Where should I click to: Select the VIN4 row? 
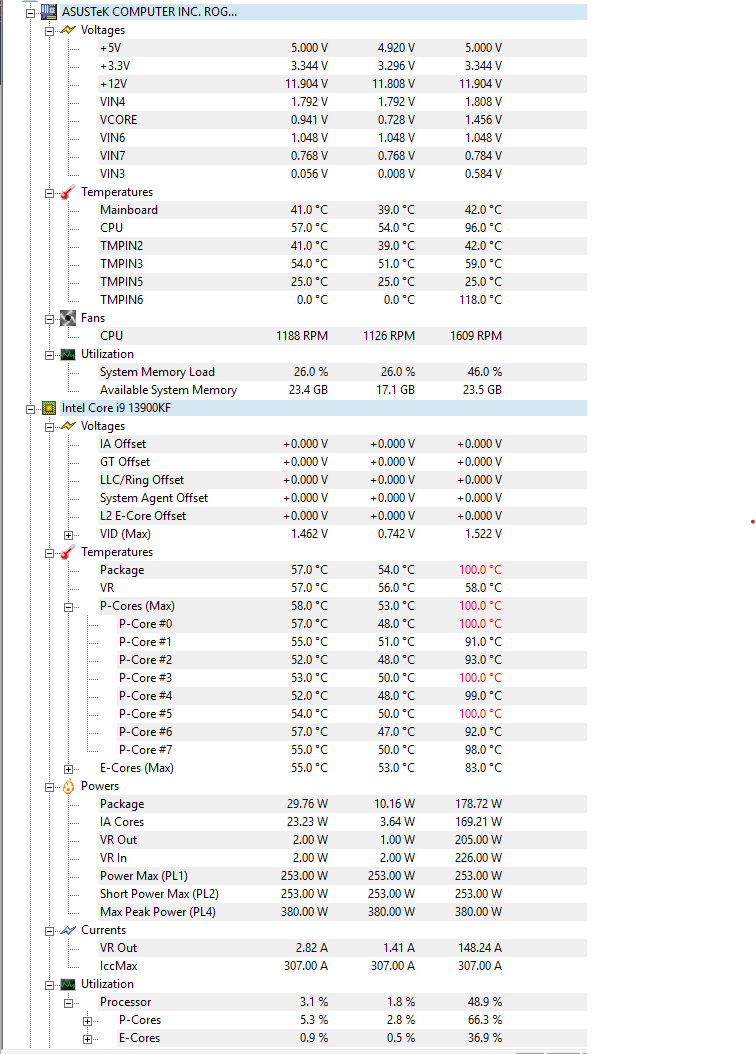click(342, 102)
